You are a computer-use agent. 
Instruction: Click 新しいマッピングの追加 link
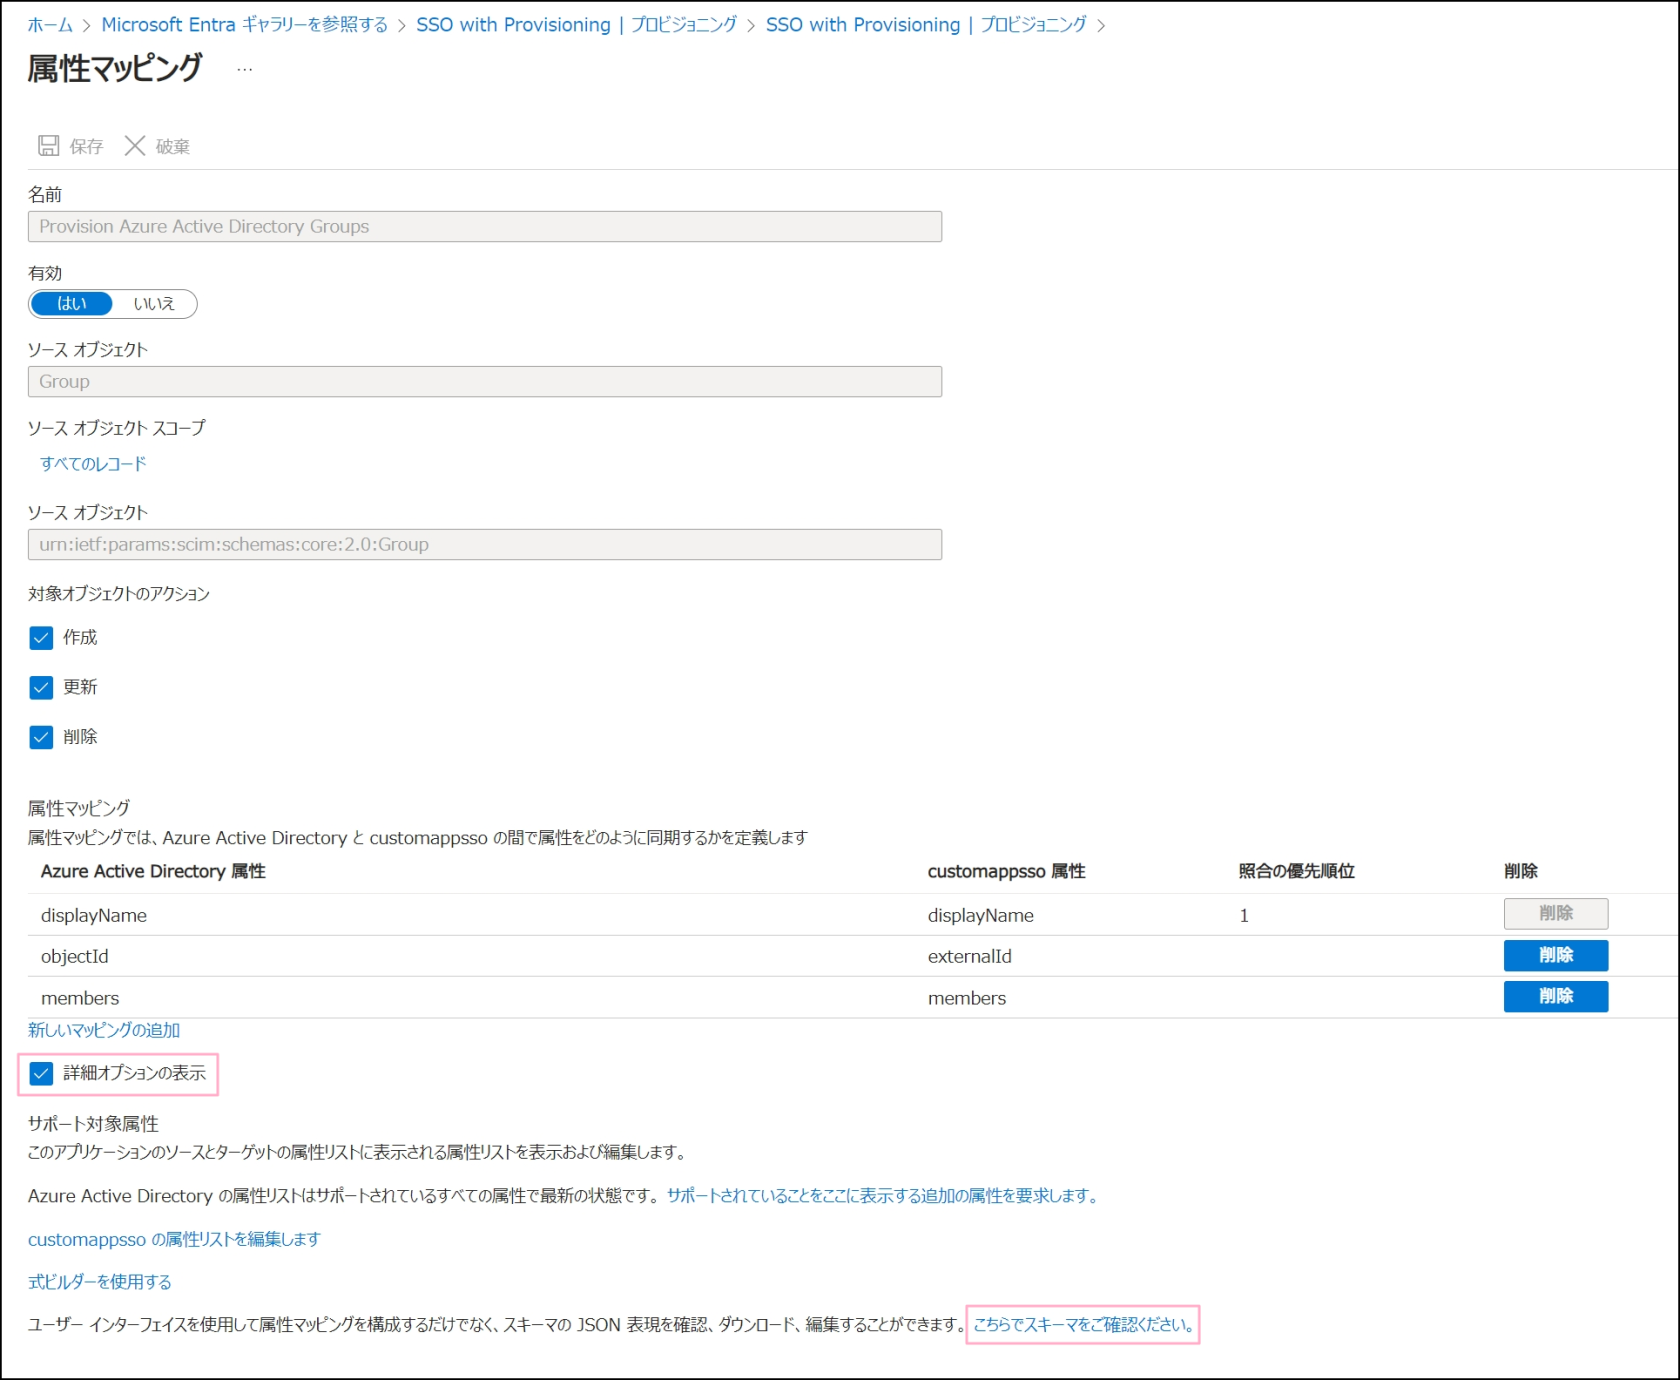click(104, 1030)
